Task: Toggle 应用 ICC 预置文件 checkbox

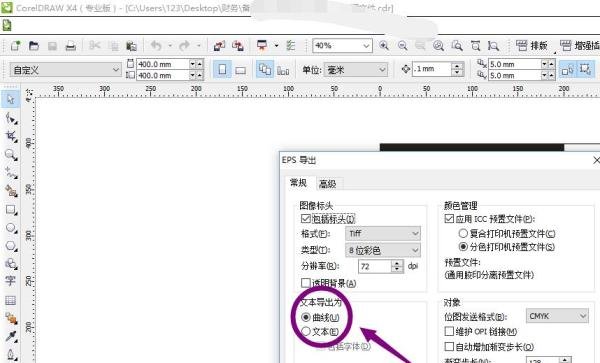Action: [449, 219]
